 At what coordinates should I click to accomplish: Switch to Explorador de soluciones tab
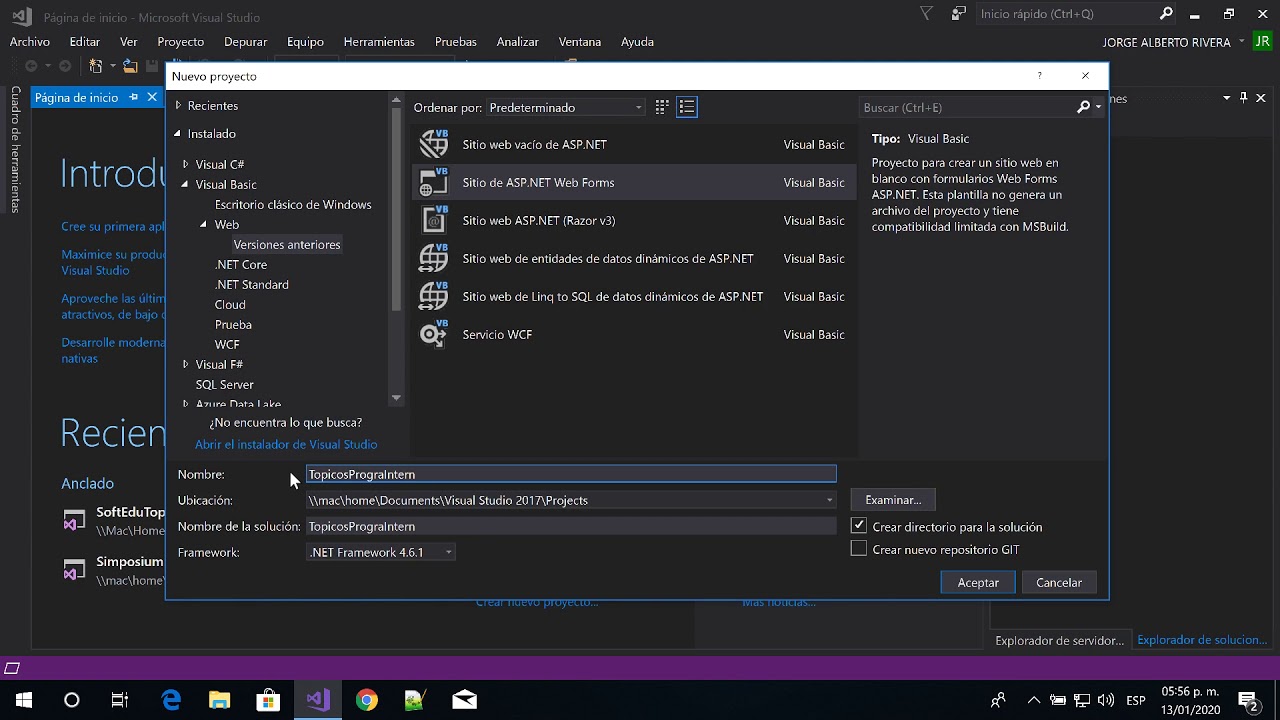pos(1202,640)
